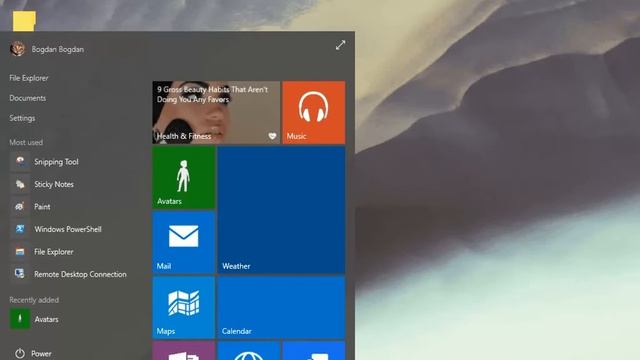Open File Explorer label in Most used
This screenshot has height=360, width=640.
point(54,251)
